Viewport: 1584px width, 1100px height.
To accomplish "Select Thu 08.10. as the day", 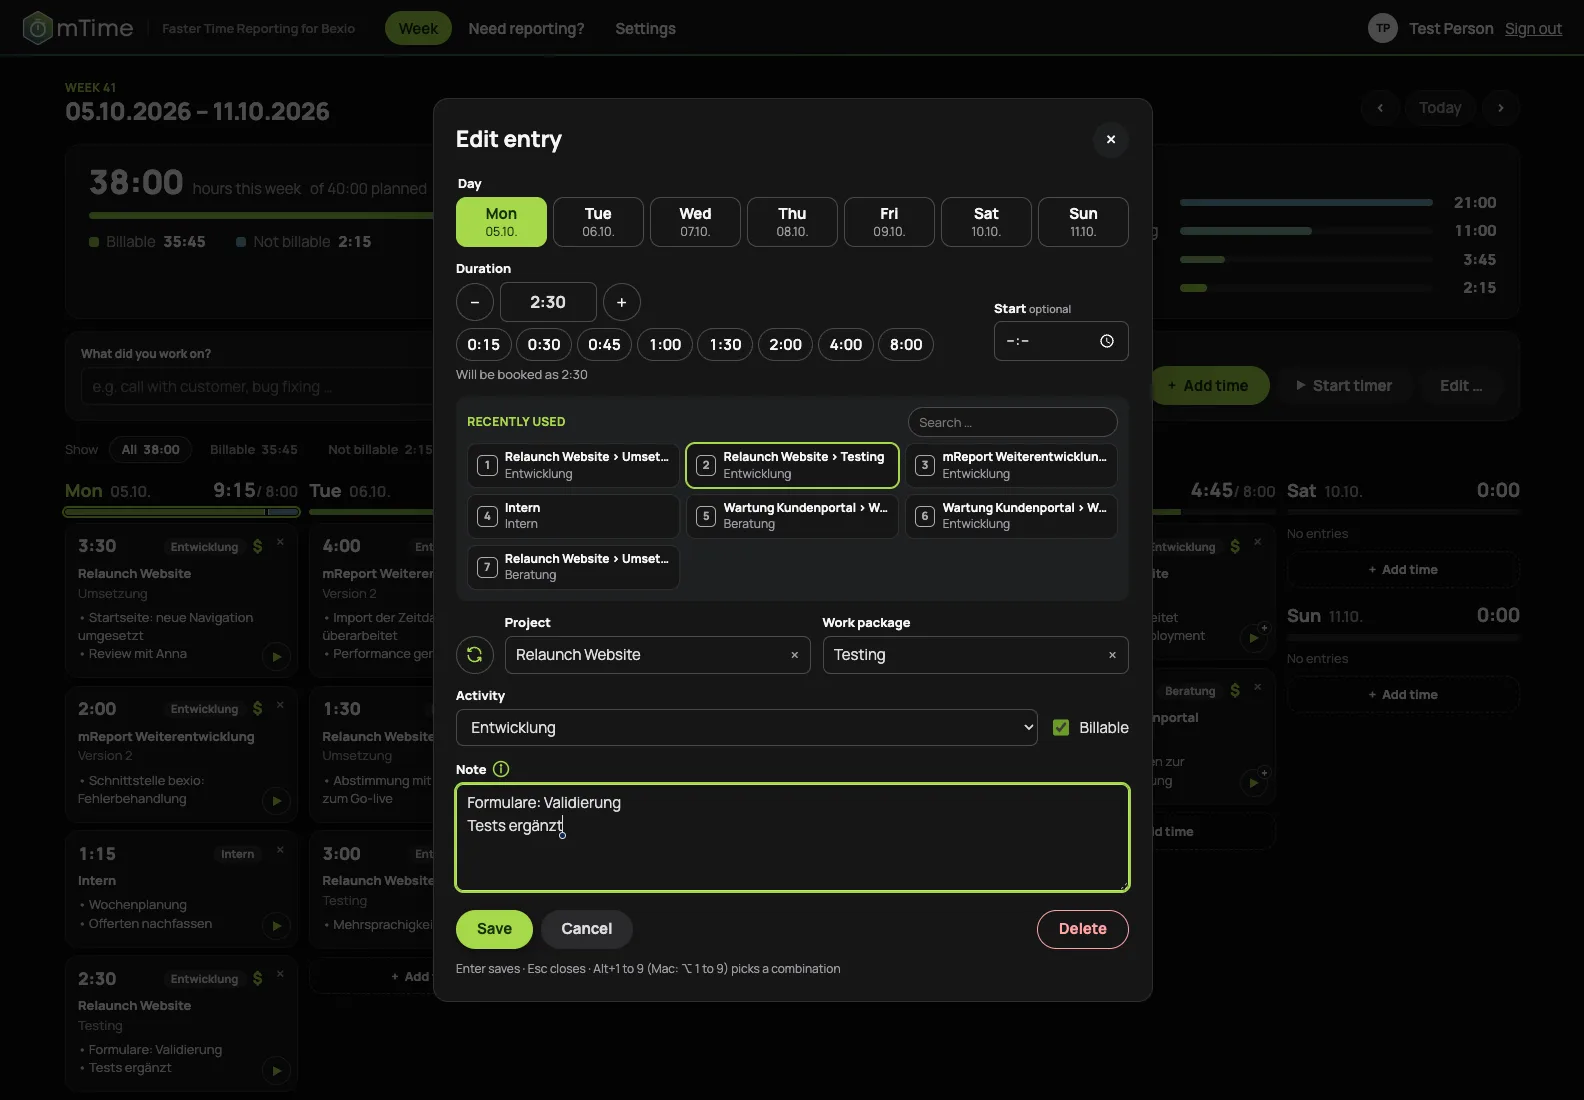I will coord(792,222).
